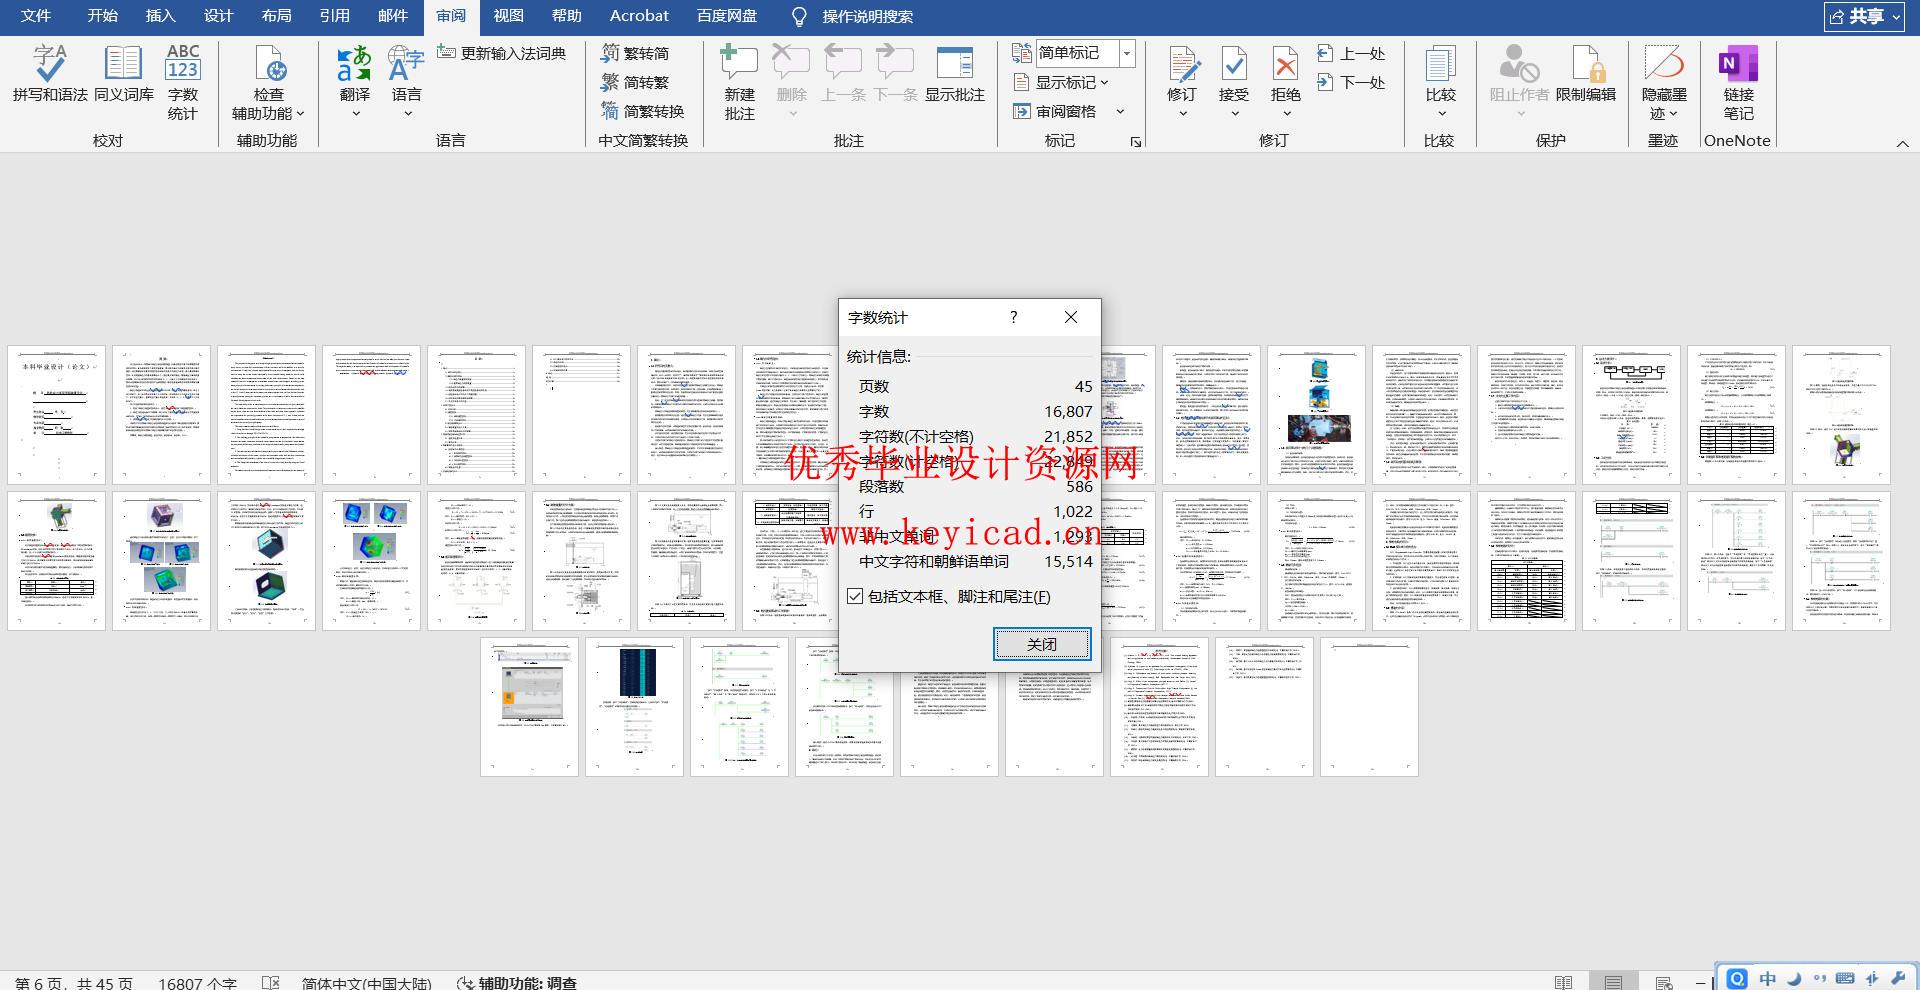
Task: Open the 翻译 translate tool
Action: 355,72
